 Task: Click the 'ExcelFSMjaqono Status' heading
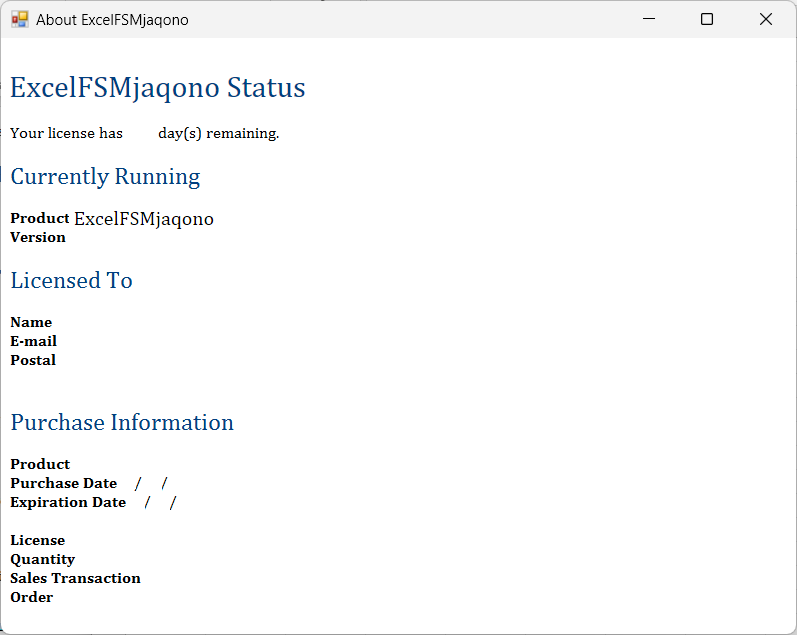158,88
